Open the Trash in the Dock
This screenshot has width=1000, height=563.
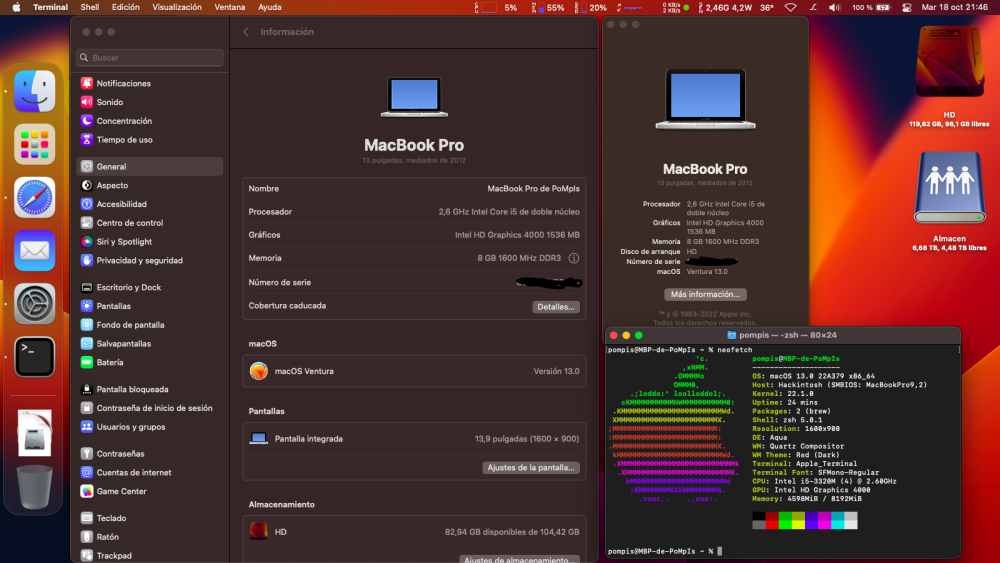(34, 487)
